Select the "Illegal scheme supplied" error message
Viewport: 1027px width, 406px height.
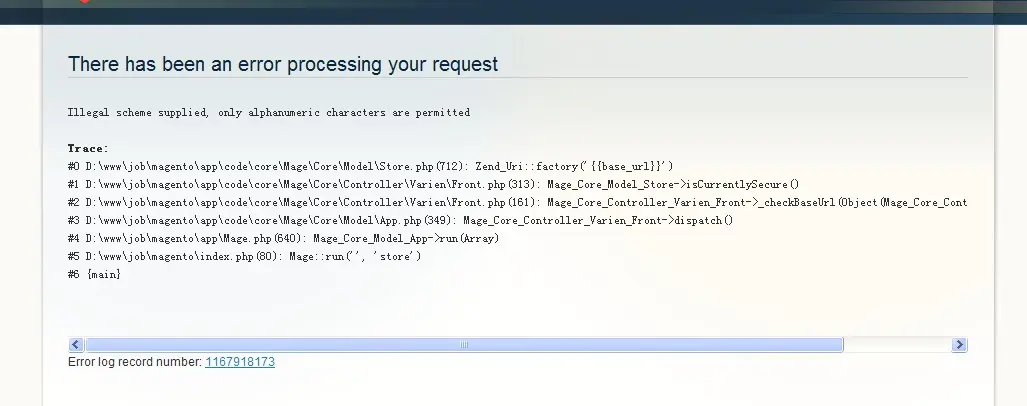269,113
